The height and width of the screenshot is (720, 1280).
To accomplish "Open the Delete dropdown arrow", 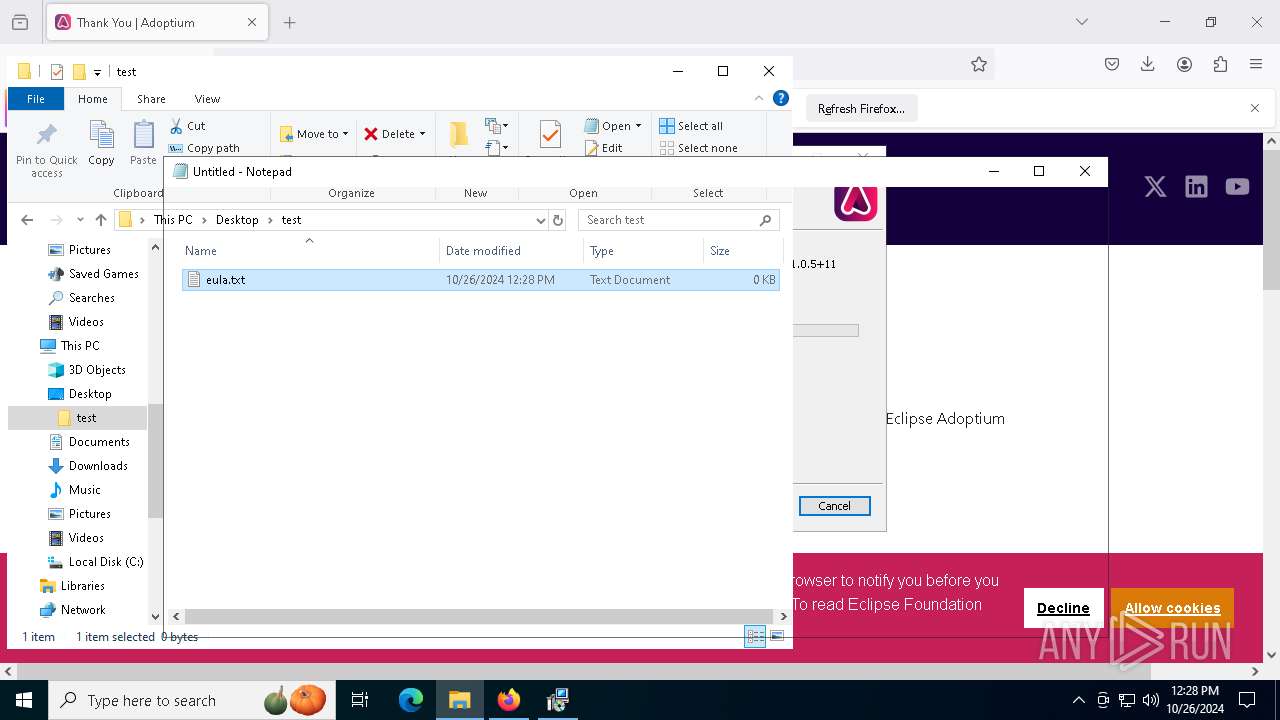I will click(x=422, y=134).
